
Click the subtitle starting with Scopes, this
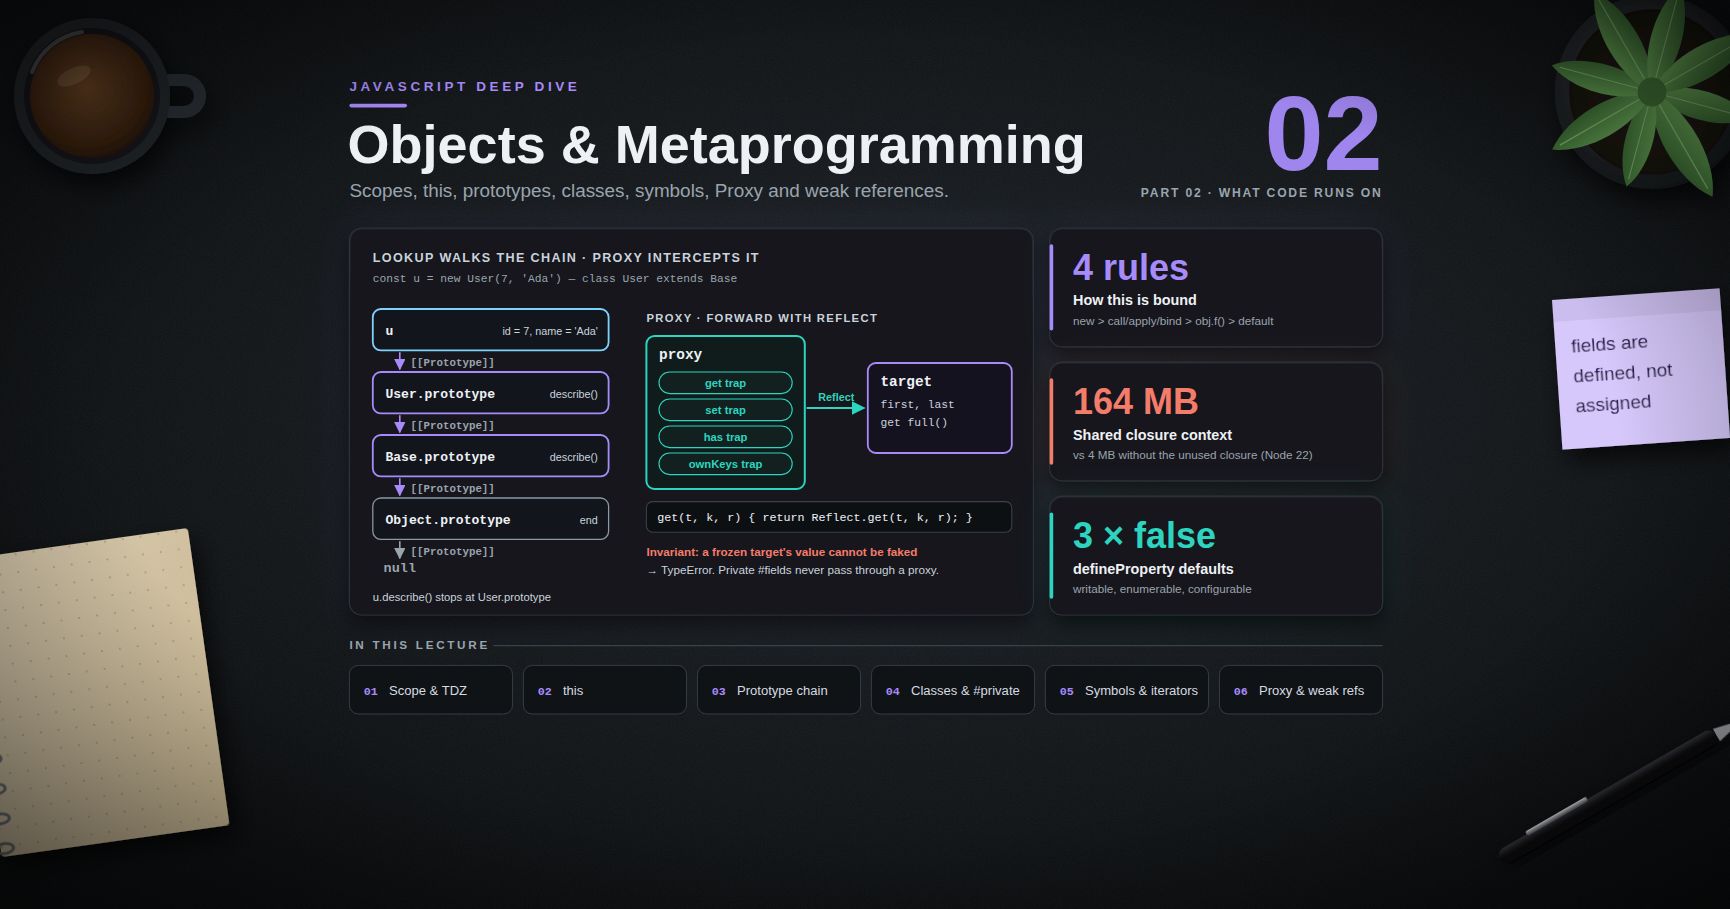[x=649, y=191]
